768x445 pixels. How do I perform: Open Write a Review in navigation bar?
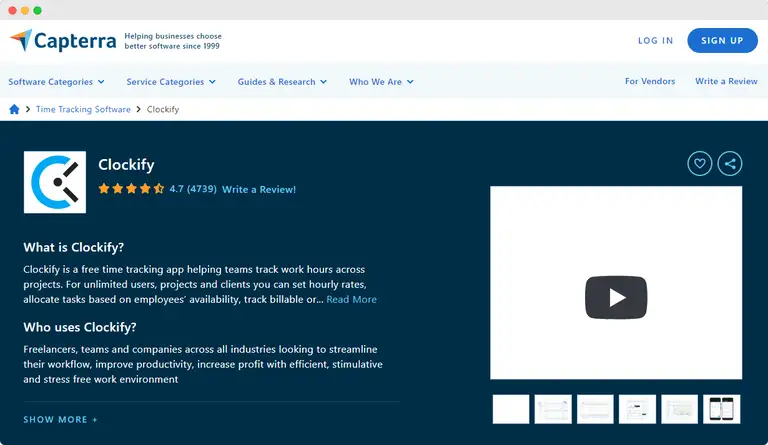[726, 82]
